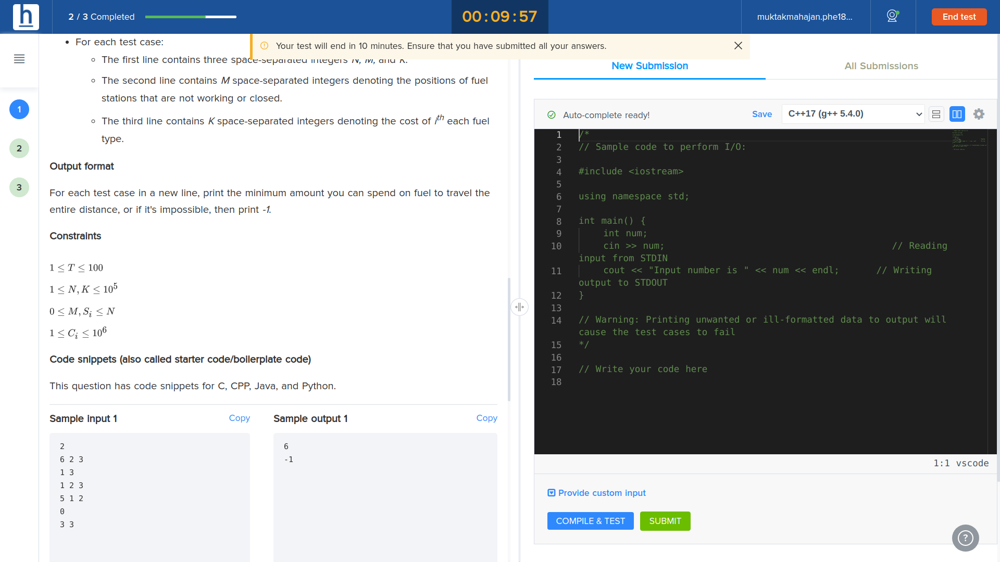The width and height of the screenshot is (1000, 562).
Task: Click the '#include <iostream>' line
Action: 631,172
